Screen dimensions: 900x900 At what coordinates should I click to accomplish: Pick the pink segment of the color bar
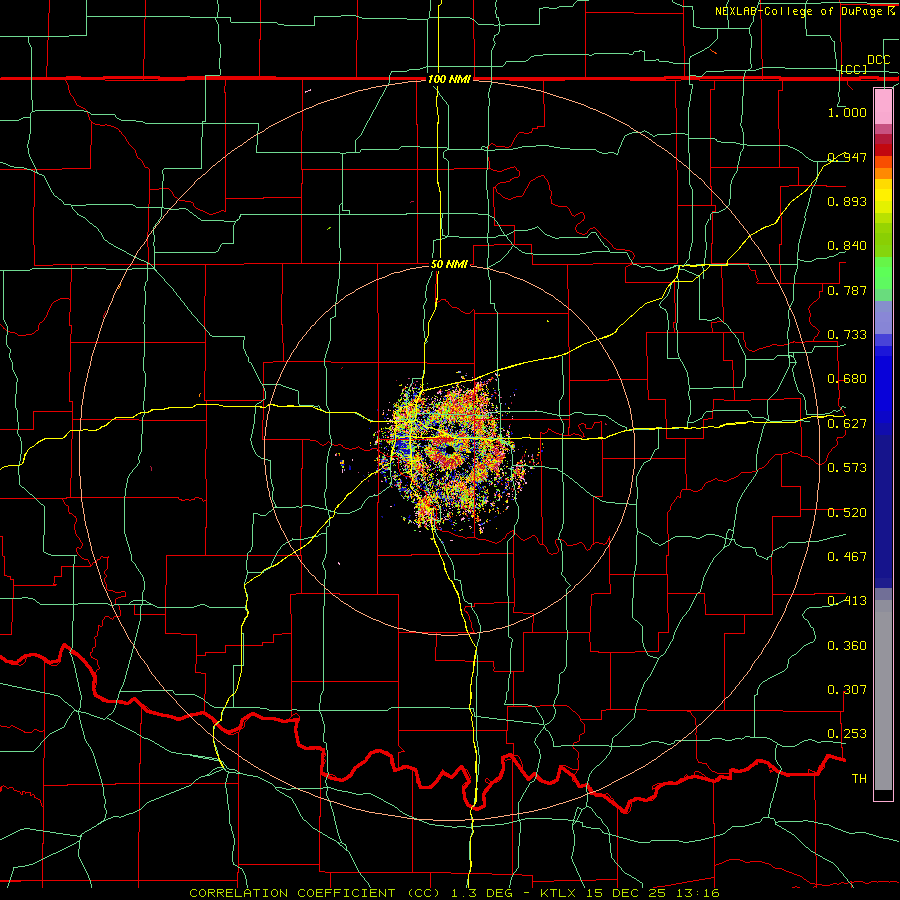click(883, 106)
